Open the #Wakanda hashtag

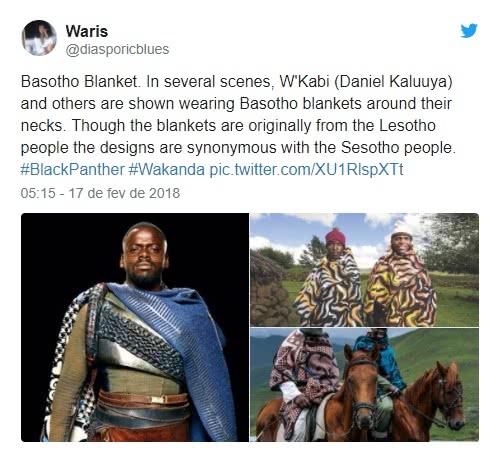(166, 169)
